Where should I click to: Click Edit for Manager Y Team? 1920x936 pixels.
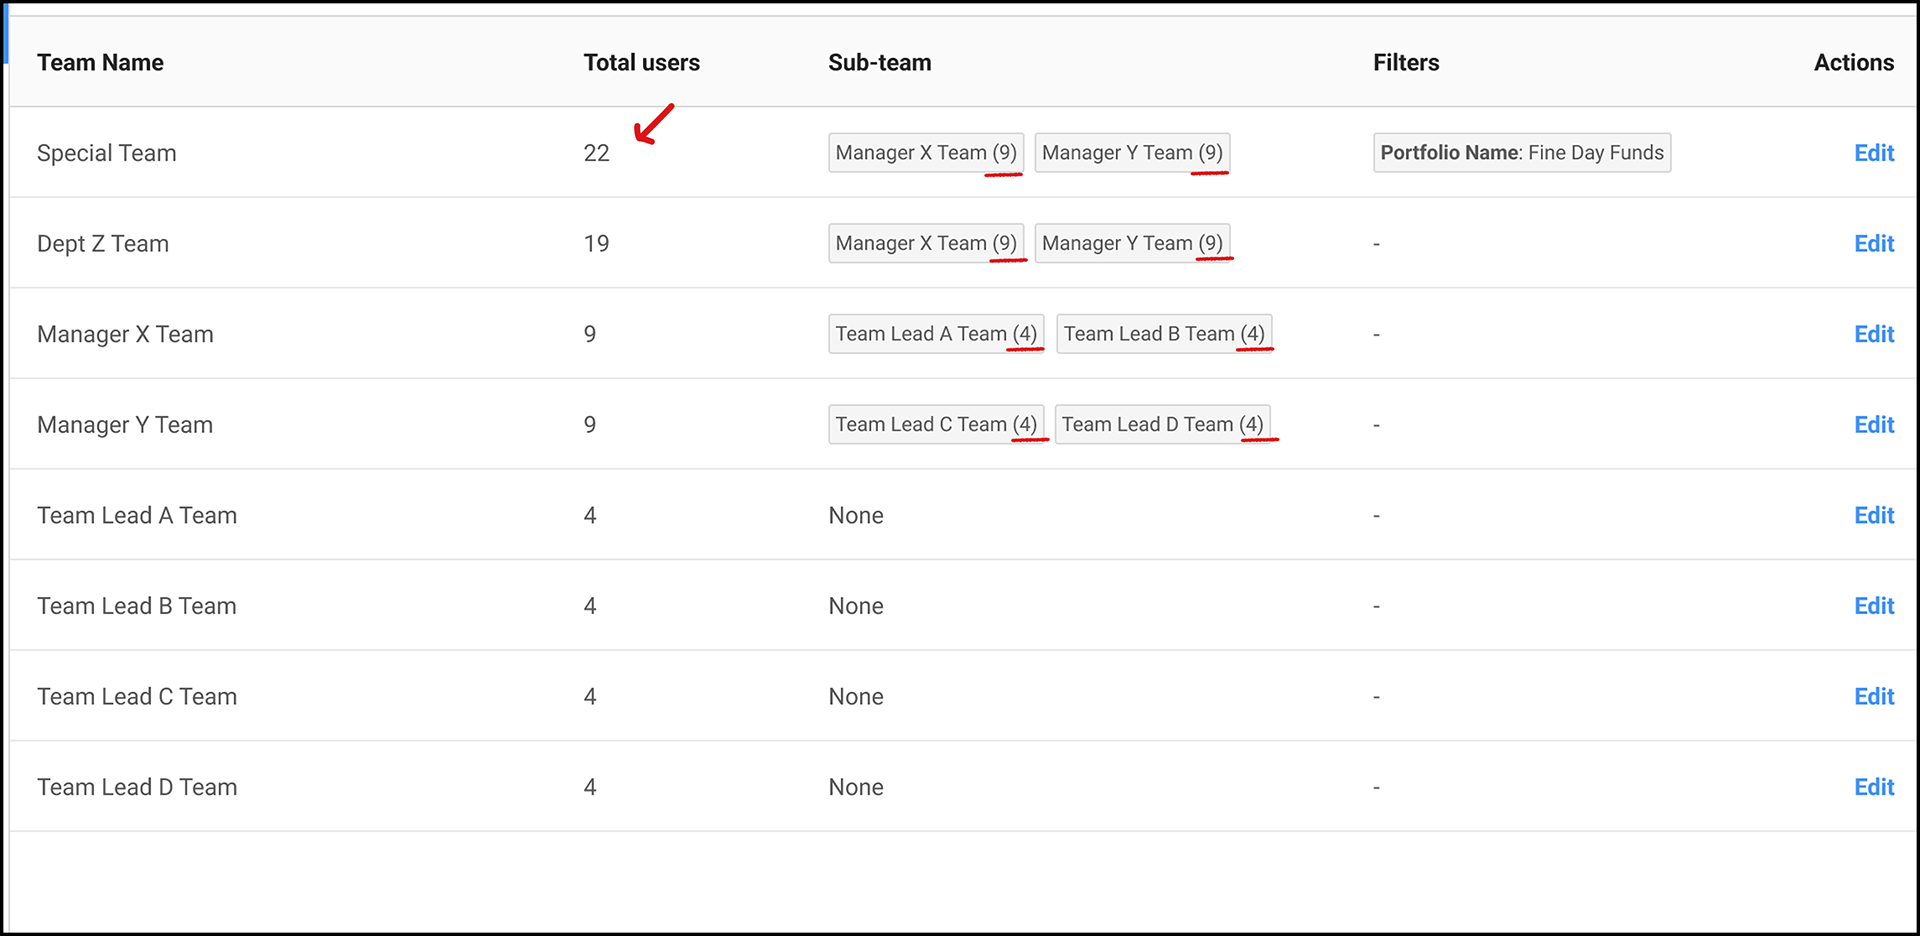(1873, 425)
